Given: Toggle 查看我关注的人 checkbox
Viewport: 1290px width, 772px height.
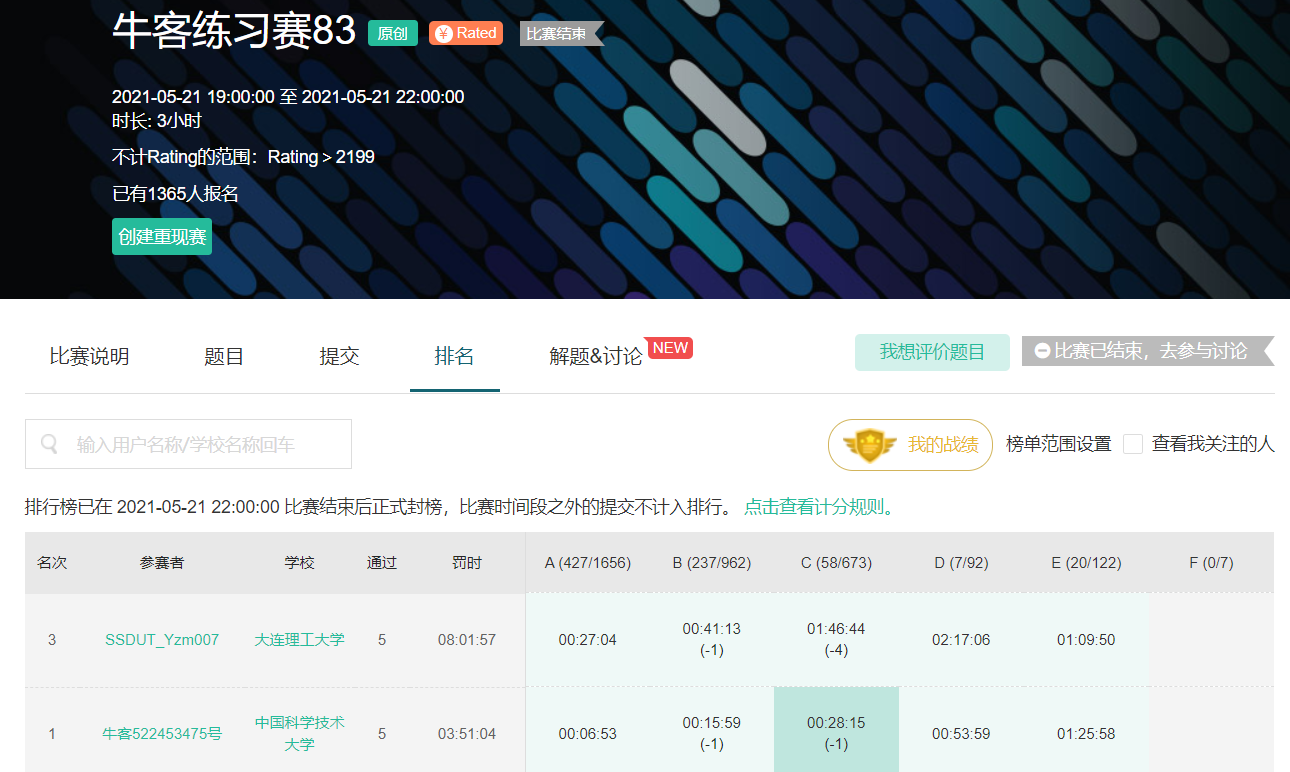Looking at the screenshot, I should tap(1133, 444).
